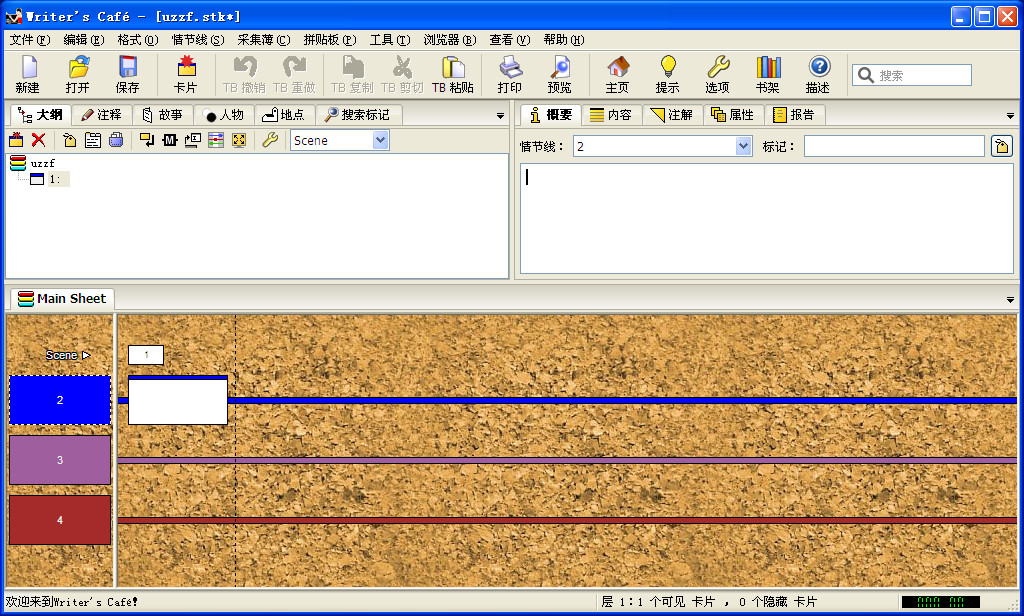Click the 卡片 (Card) toolbar icon
1024x616 pixels.
(186, 73)
